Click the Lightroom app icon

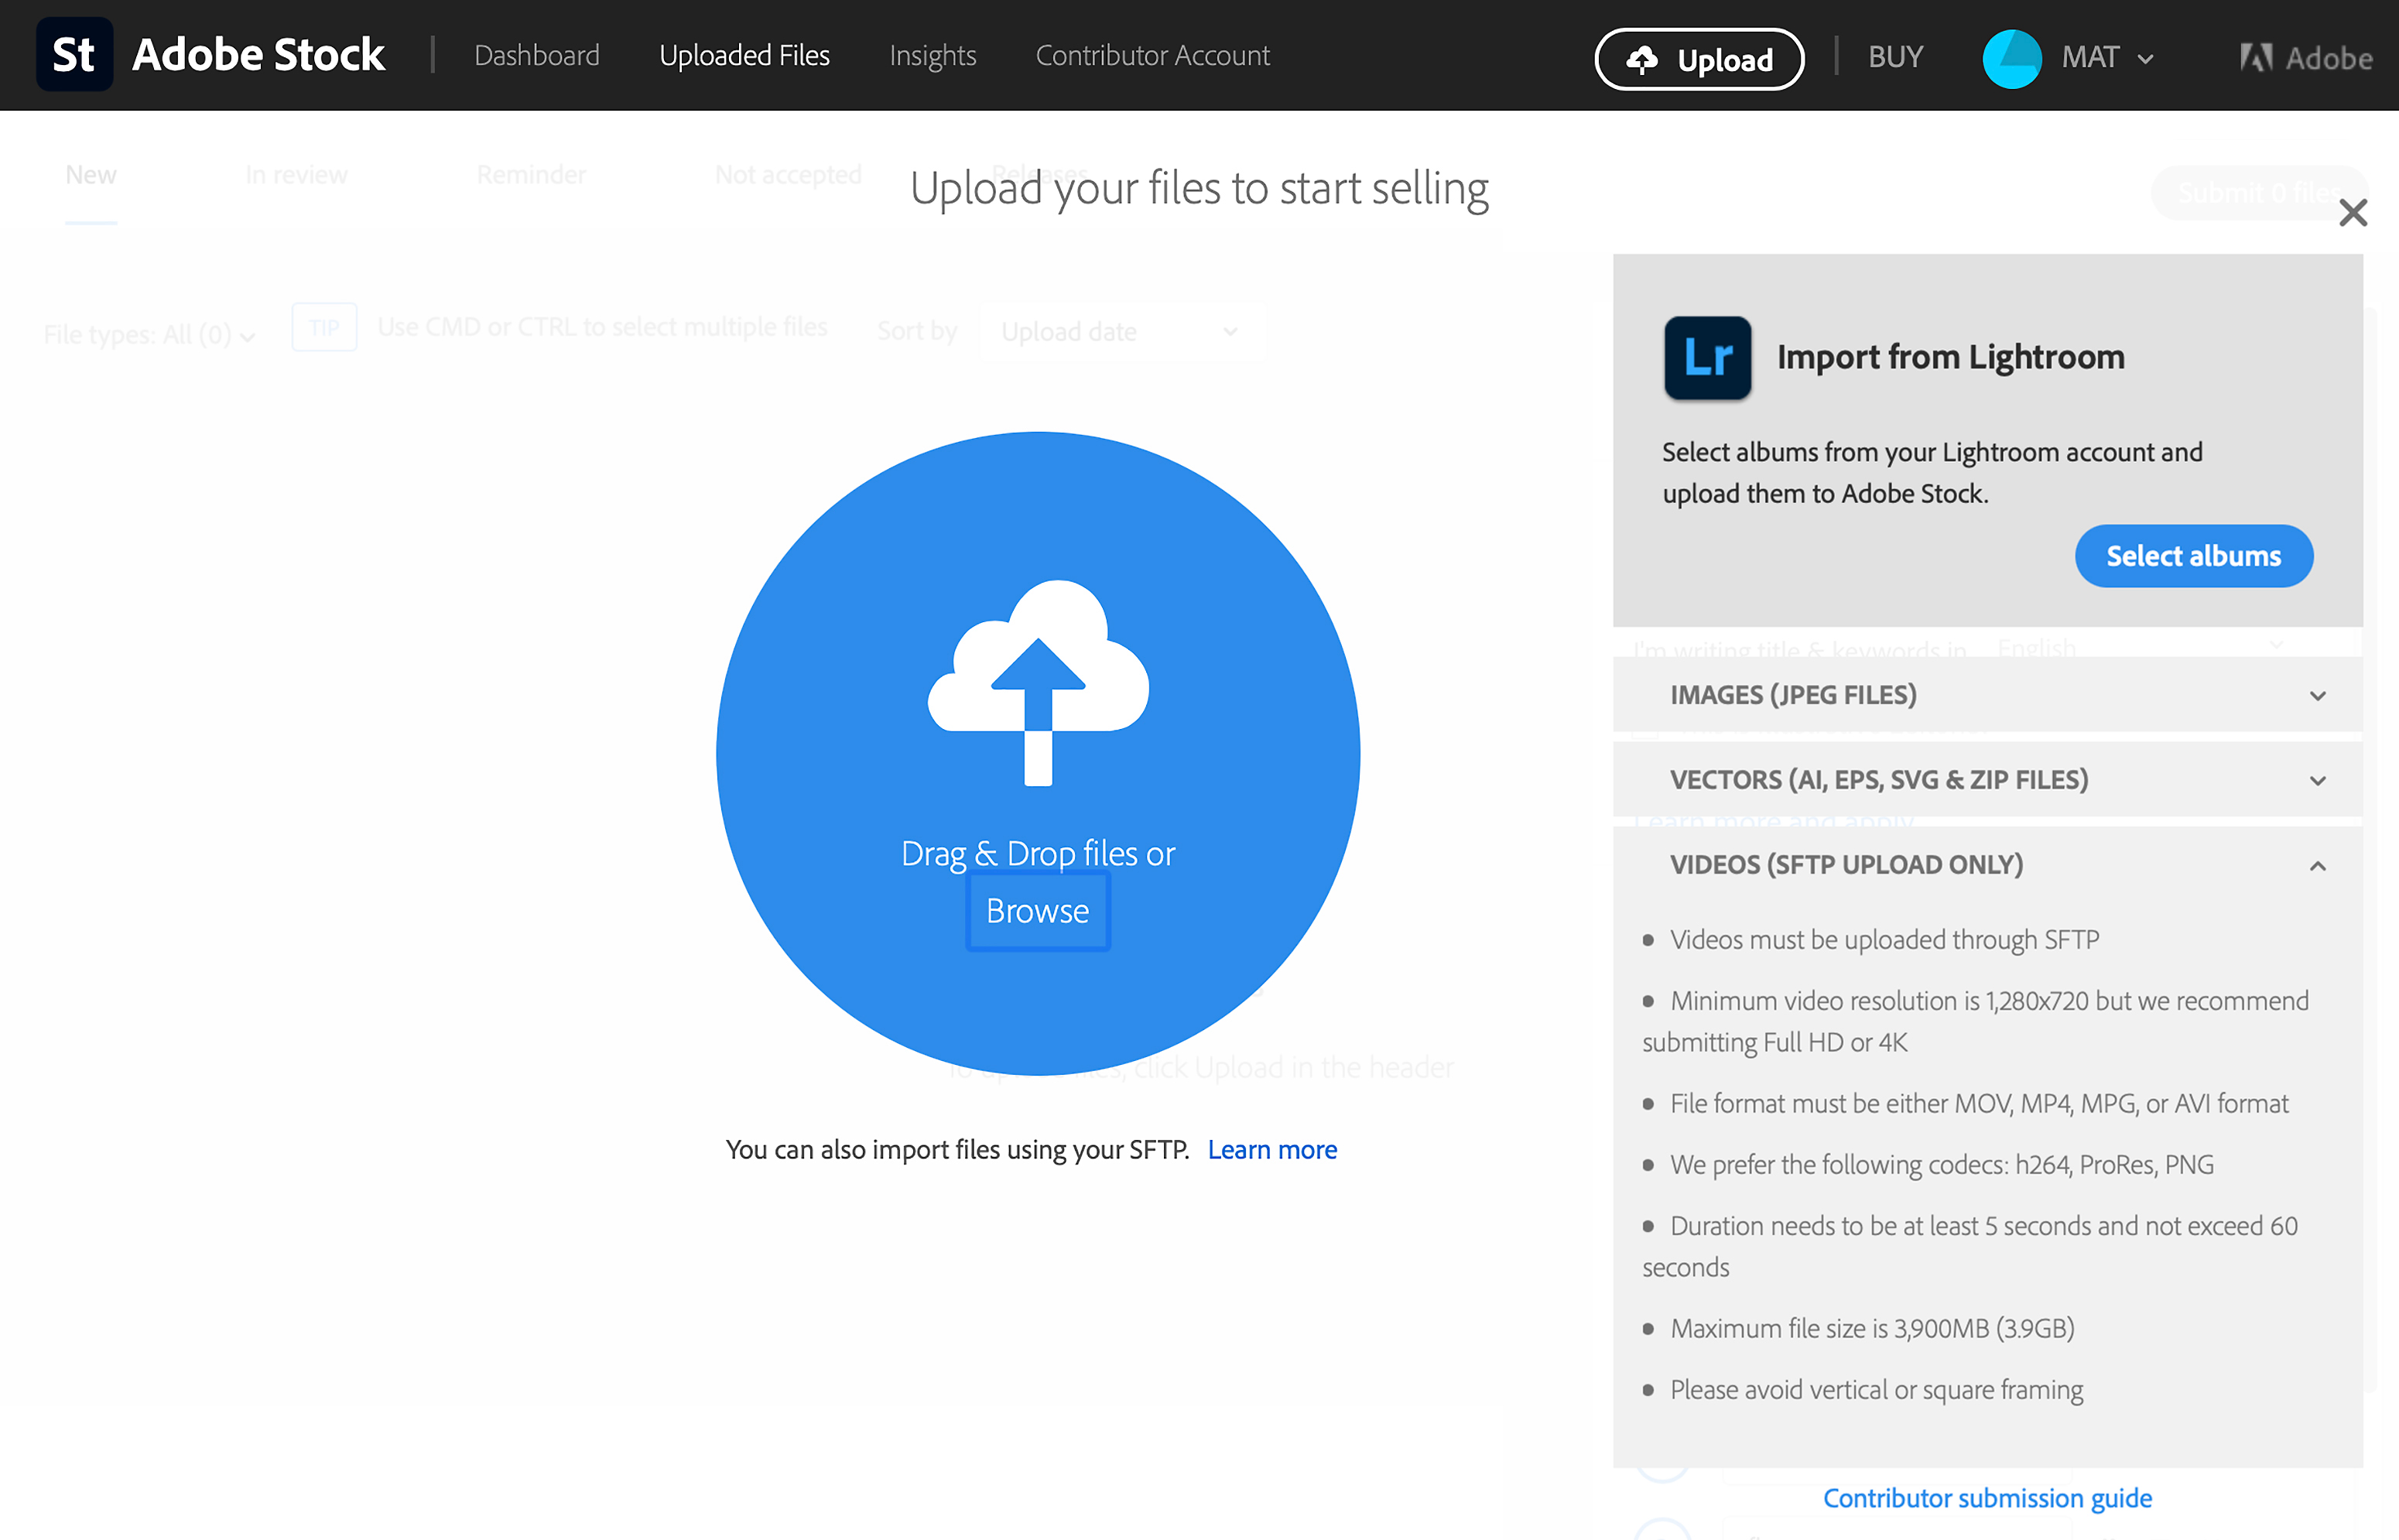click(x=1706, y=357)
